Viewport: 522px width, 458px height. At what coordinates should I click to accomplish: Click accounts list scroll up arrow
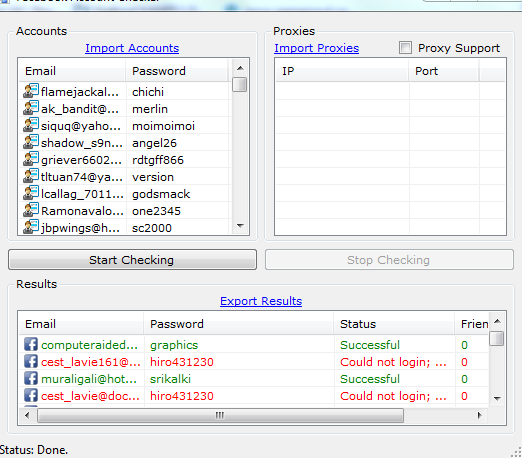click(x=240, y=68)
